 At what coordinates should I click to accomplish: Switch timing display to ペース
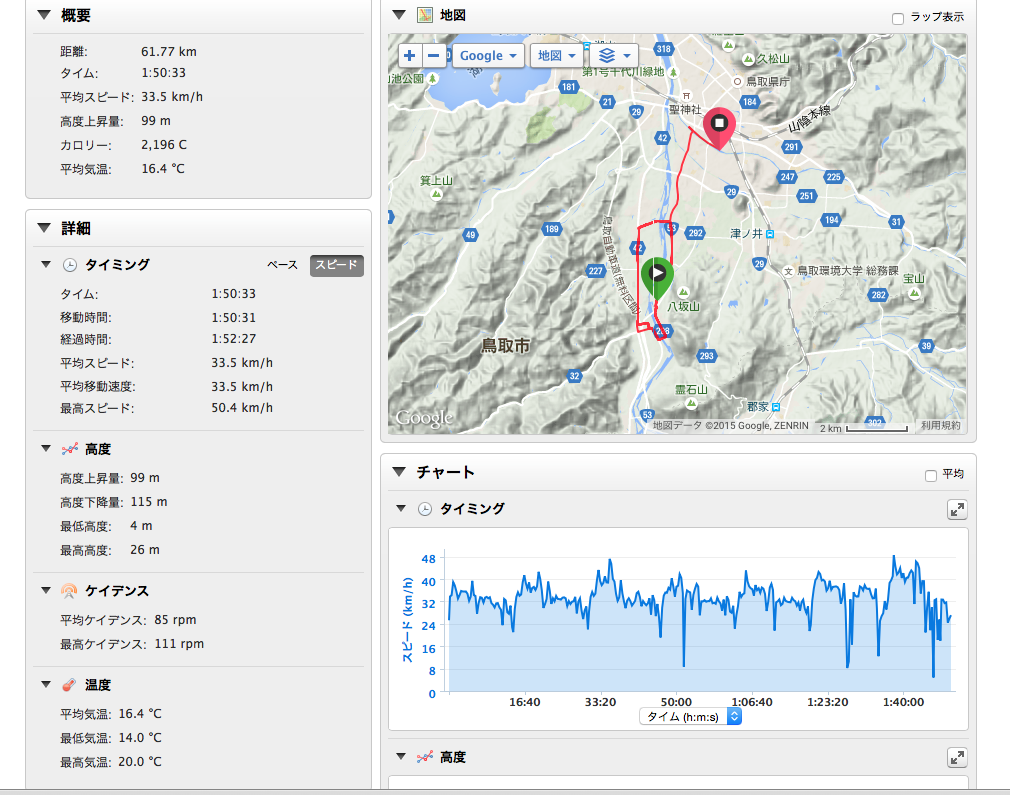[x=282, y=265]
